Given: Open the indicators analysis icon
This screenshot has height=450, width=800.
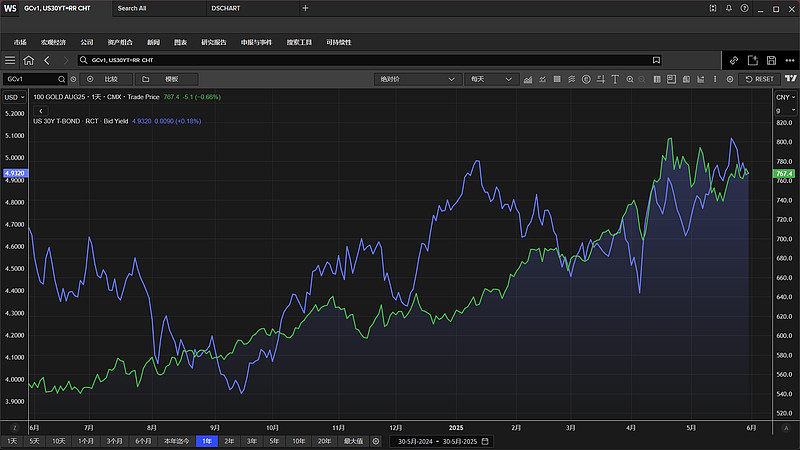Looking at the screenshot, I should point(542,79).
